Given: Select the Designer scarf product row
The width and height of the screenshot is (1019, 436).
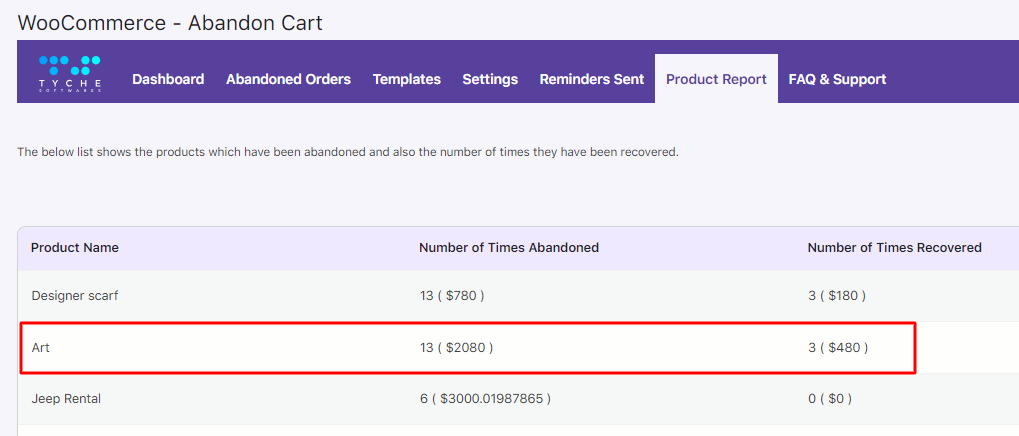Looking at the screenshot, I should point(518,296).
